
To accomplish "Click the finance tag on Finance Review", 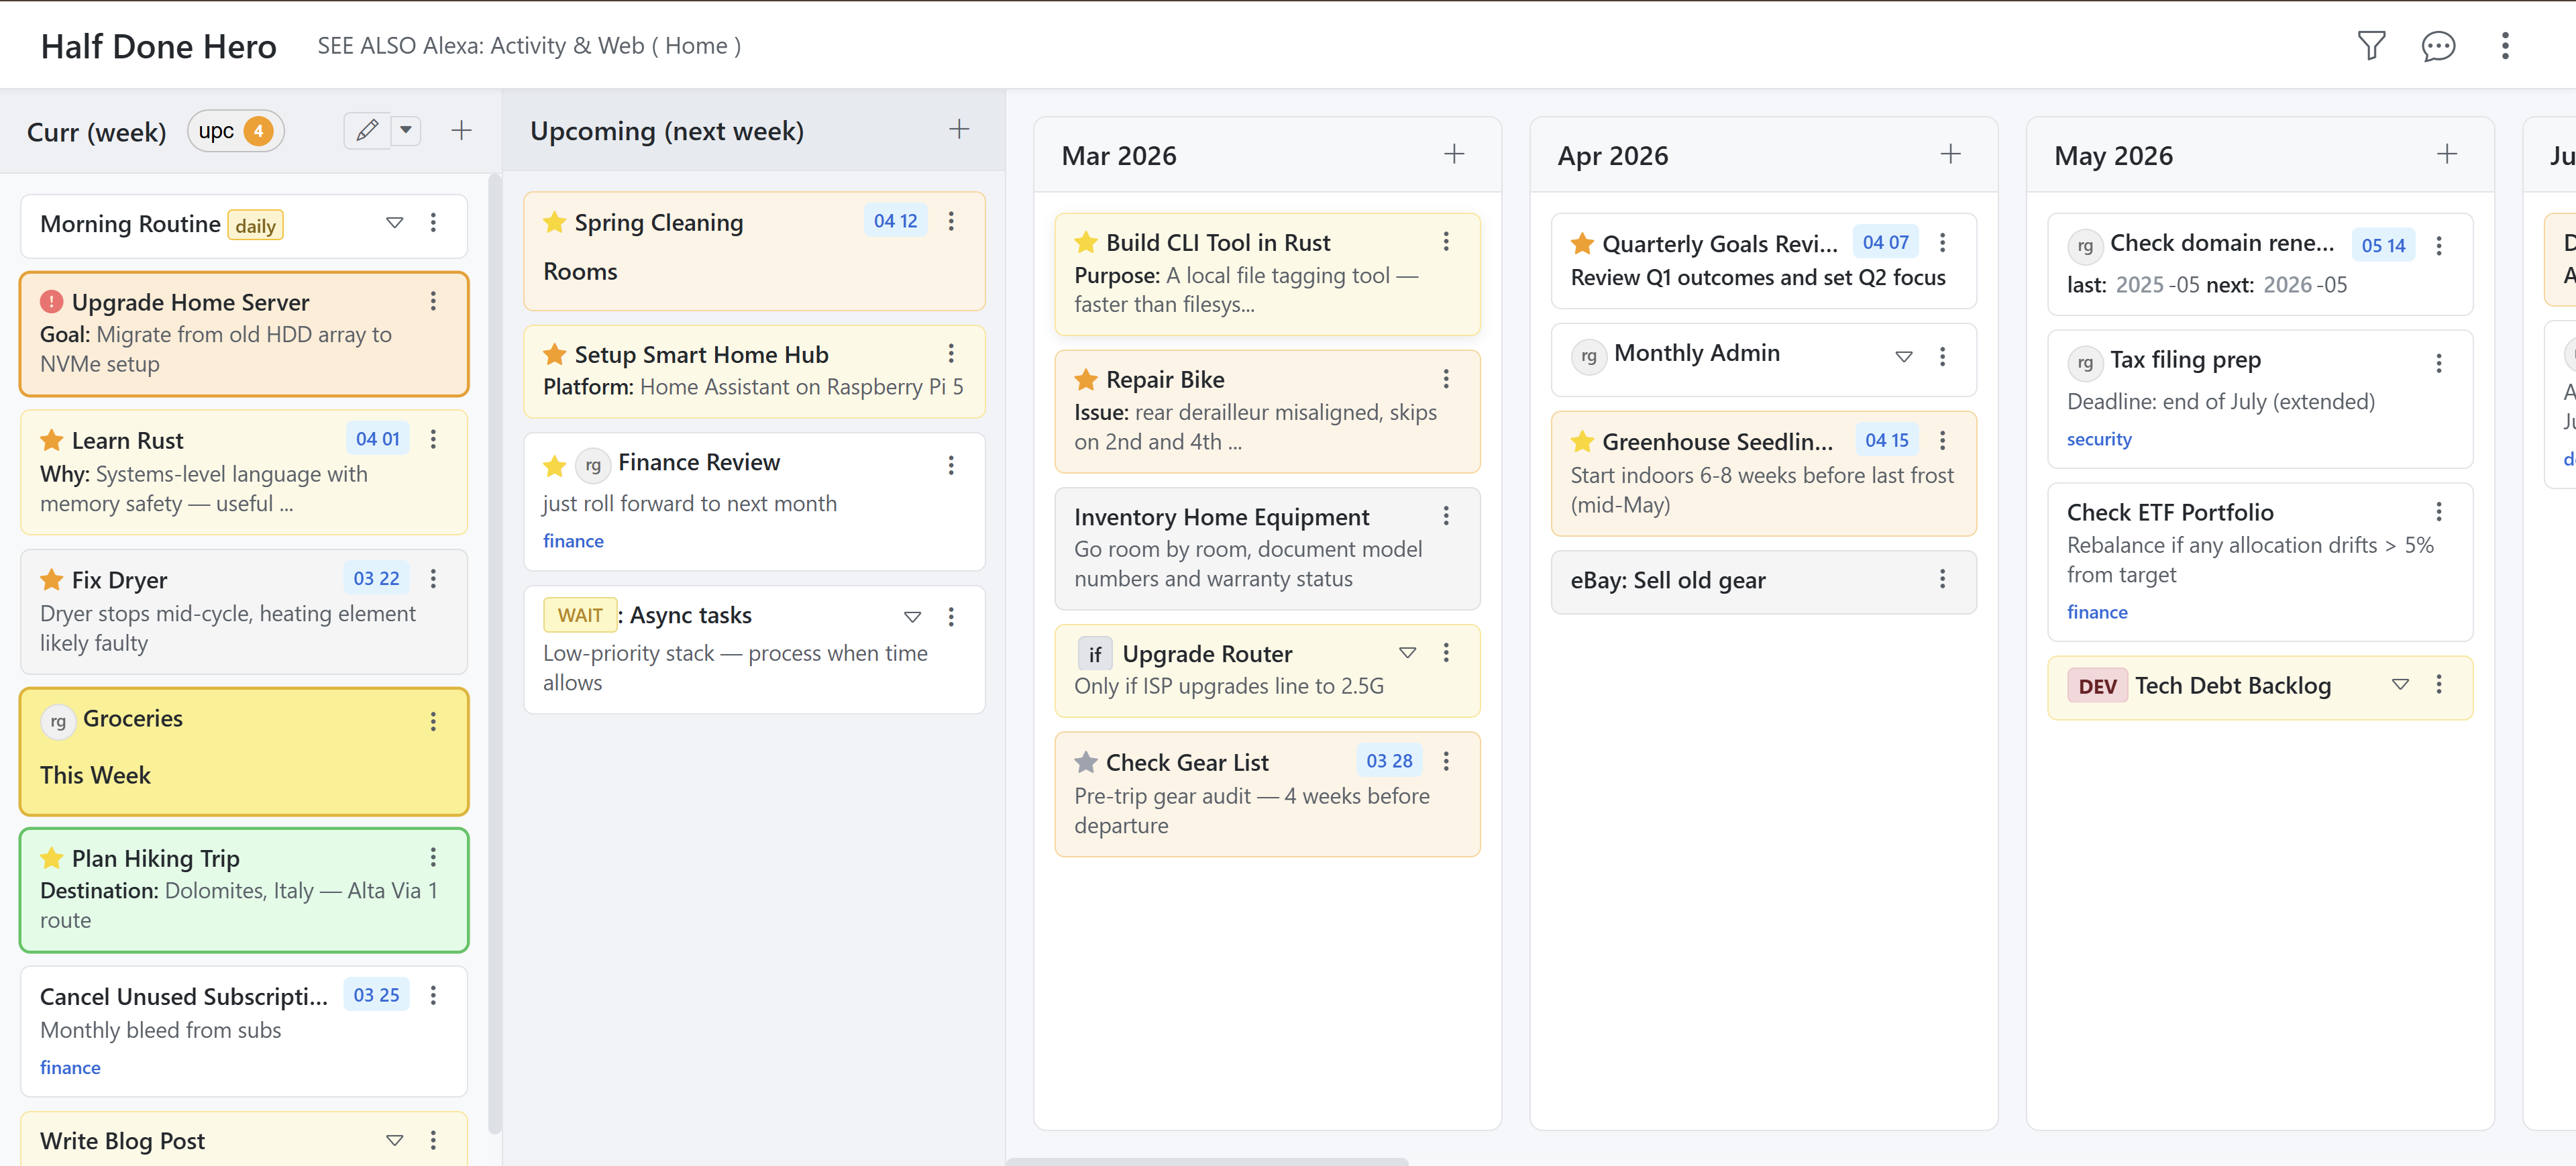I will click(x=573, y=541).
